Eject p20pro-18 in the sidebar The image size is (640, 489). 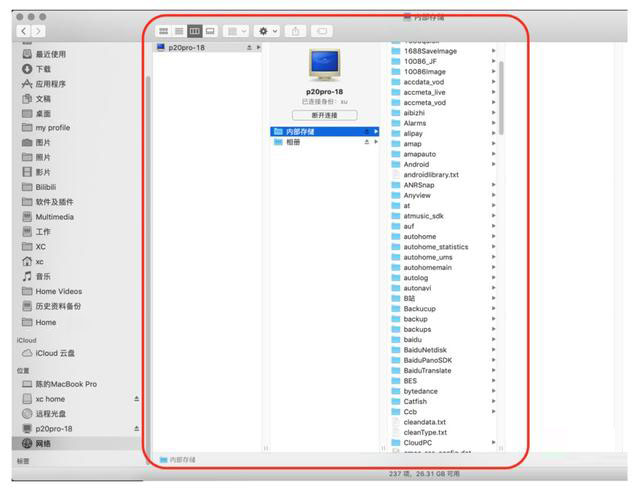pos(137,429)
